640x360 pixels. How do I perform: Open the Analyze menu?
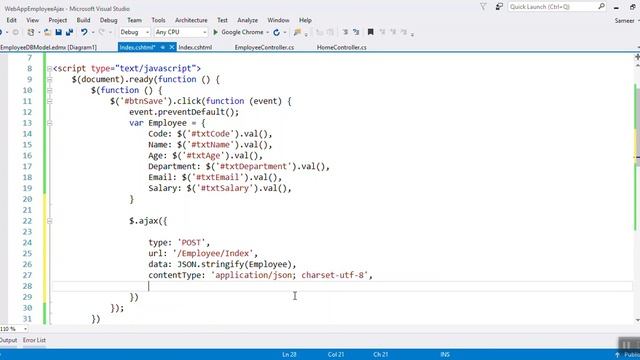(247, 20)
